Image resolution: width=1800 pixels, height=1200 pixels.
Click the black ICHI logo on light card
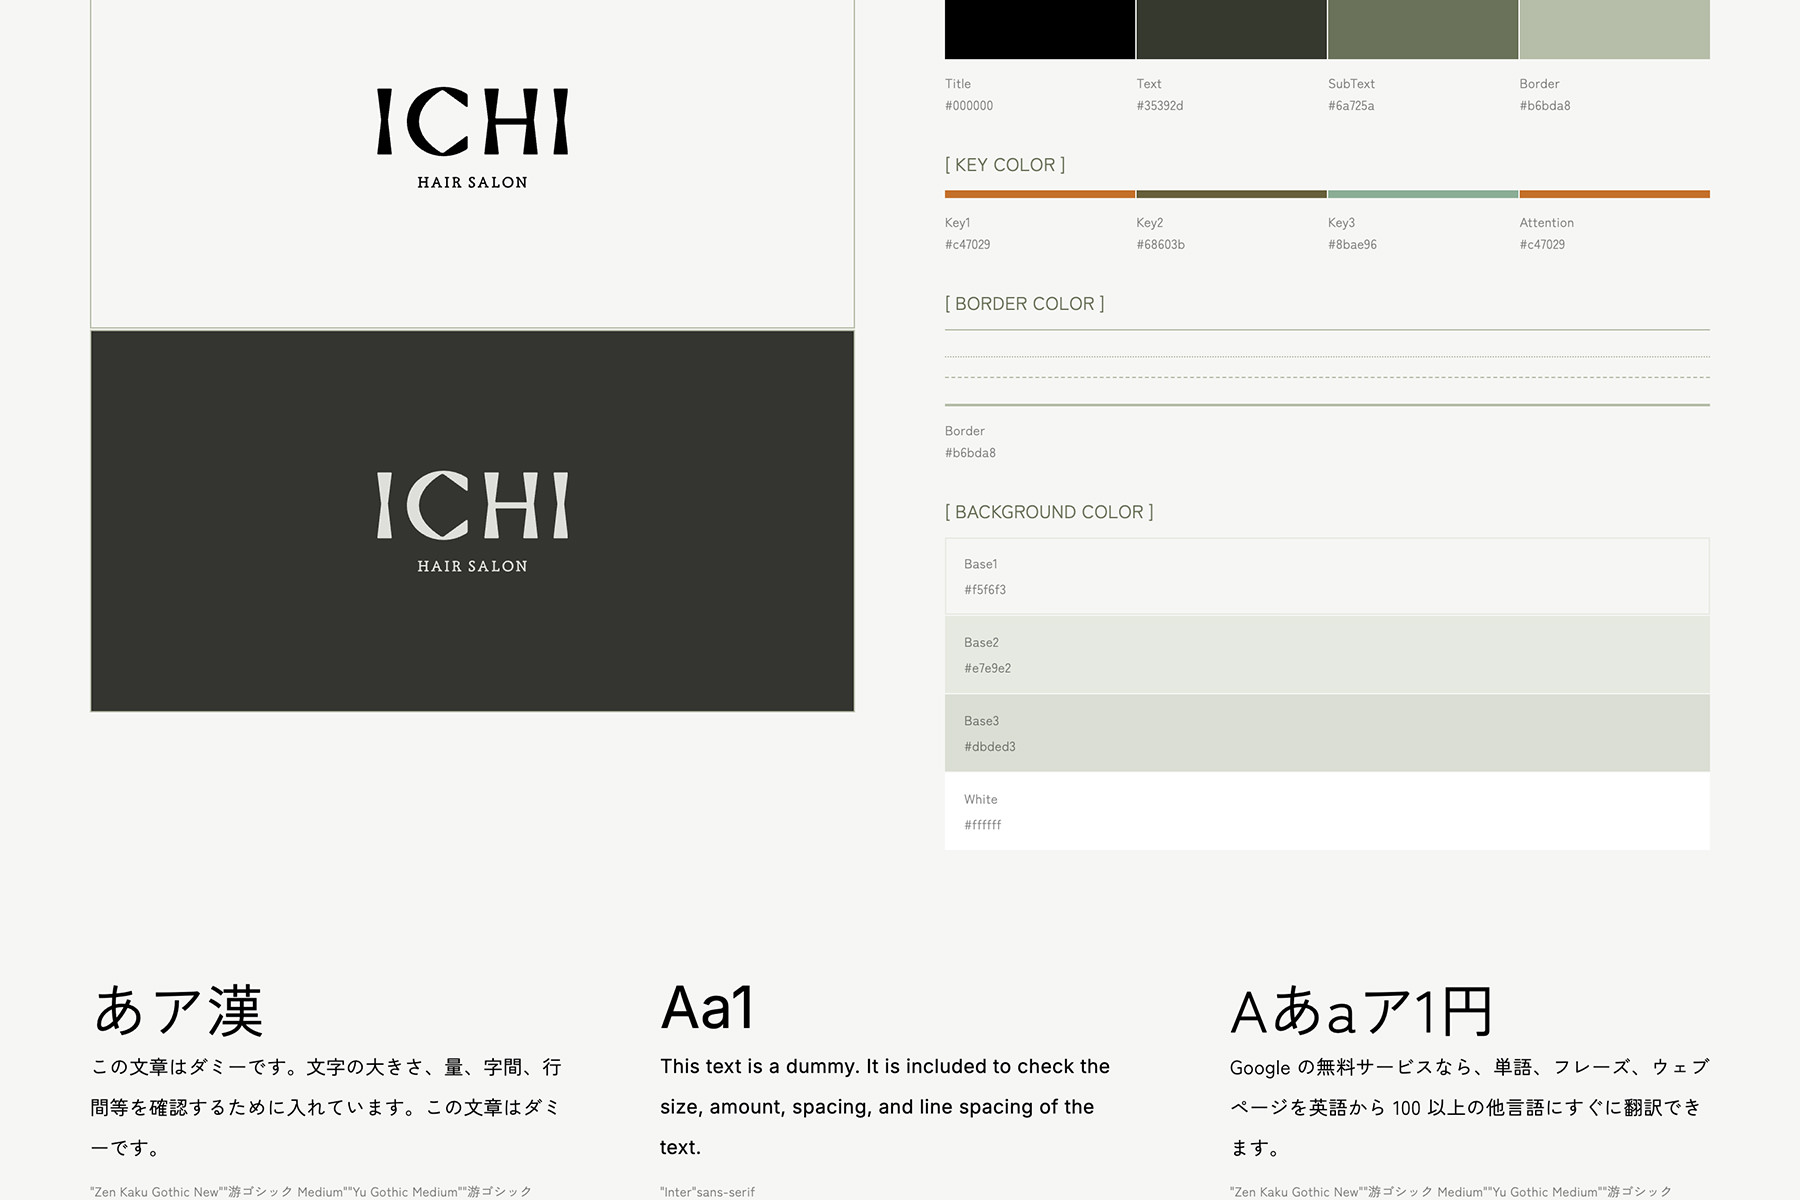(472, 122)
